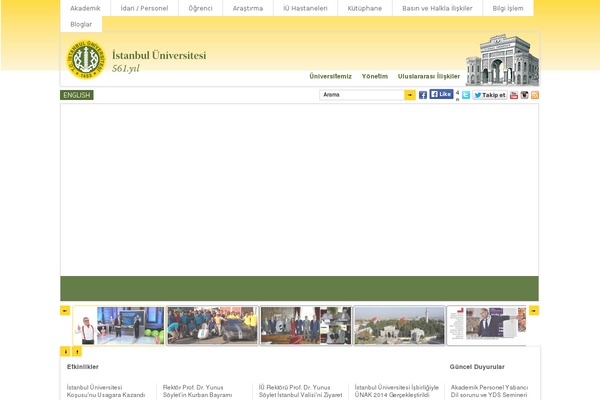This screenshot has width=600, height=400.
Task: Click the yellow search submit arrow
Action: click(410, 95)
